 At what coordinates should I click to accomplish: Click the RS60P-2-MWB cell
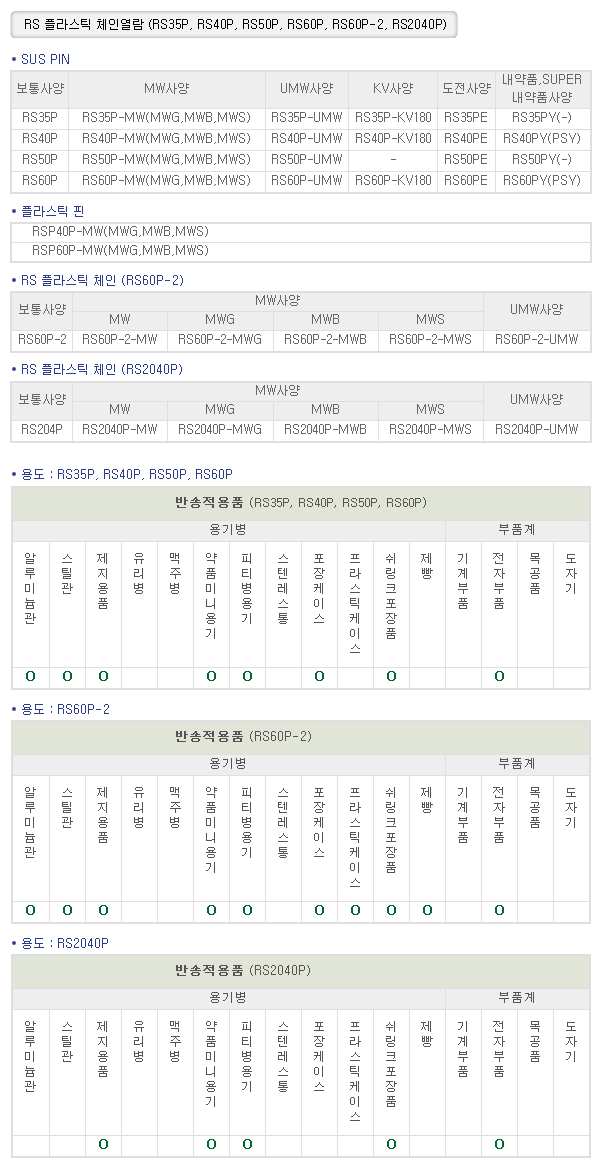pyautogui.click(x=325, y=339)
